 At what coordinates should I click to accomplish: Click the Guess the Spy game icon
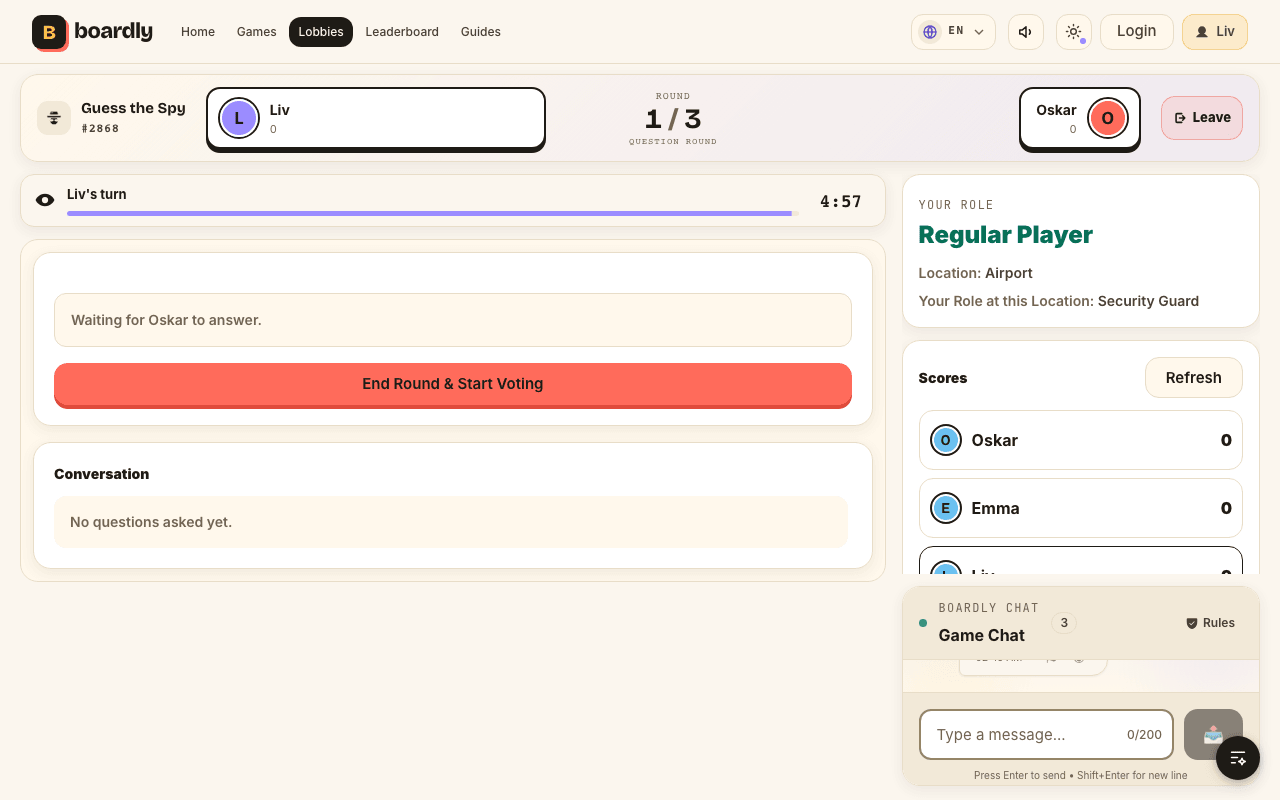point(54,118)
